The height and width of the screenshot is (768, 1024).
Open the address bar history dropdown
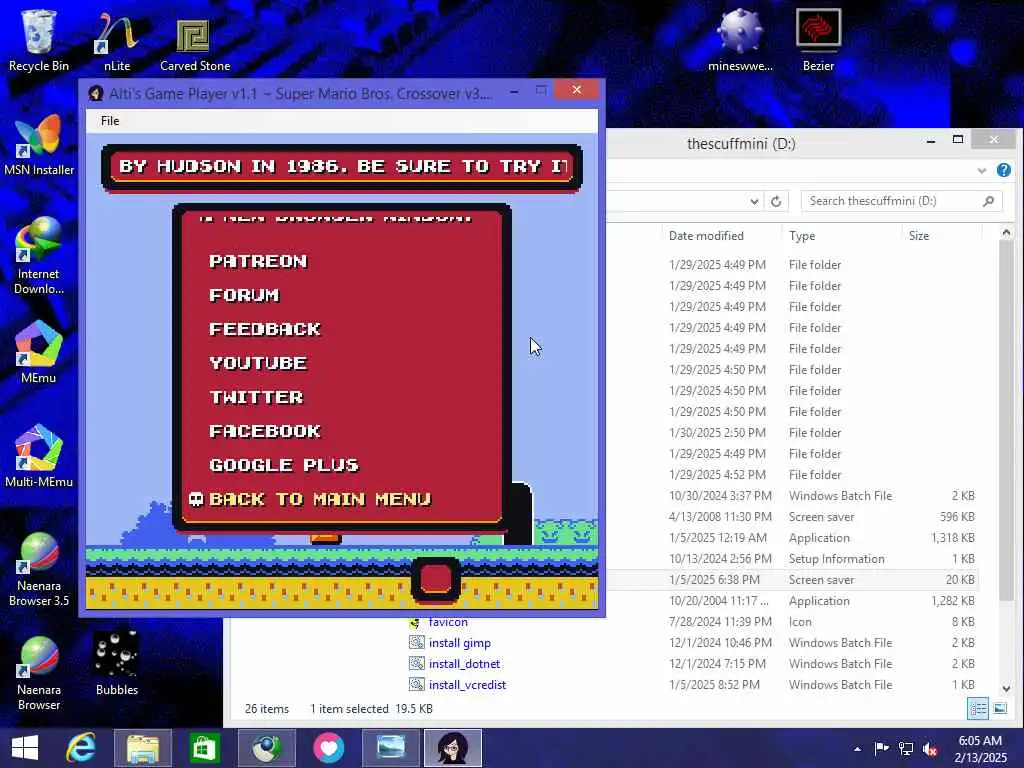(x=754, y=201)
